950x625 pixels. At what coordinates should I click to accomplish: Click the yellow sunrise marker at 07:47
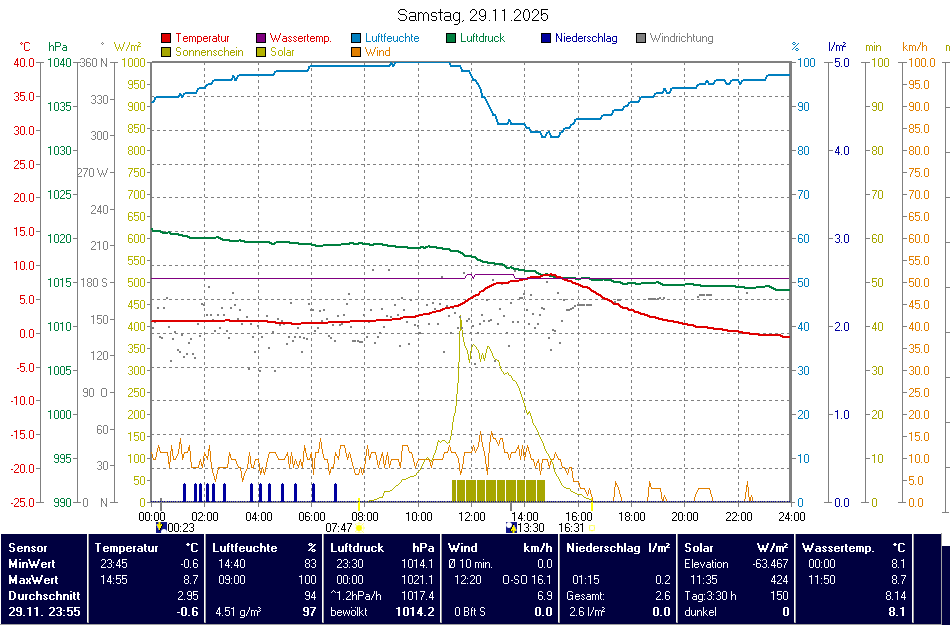(x=359, y=527)
